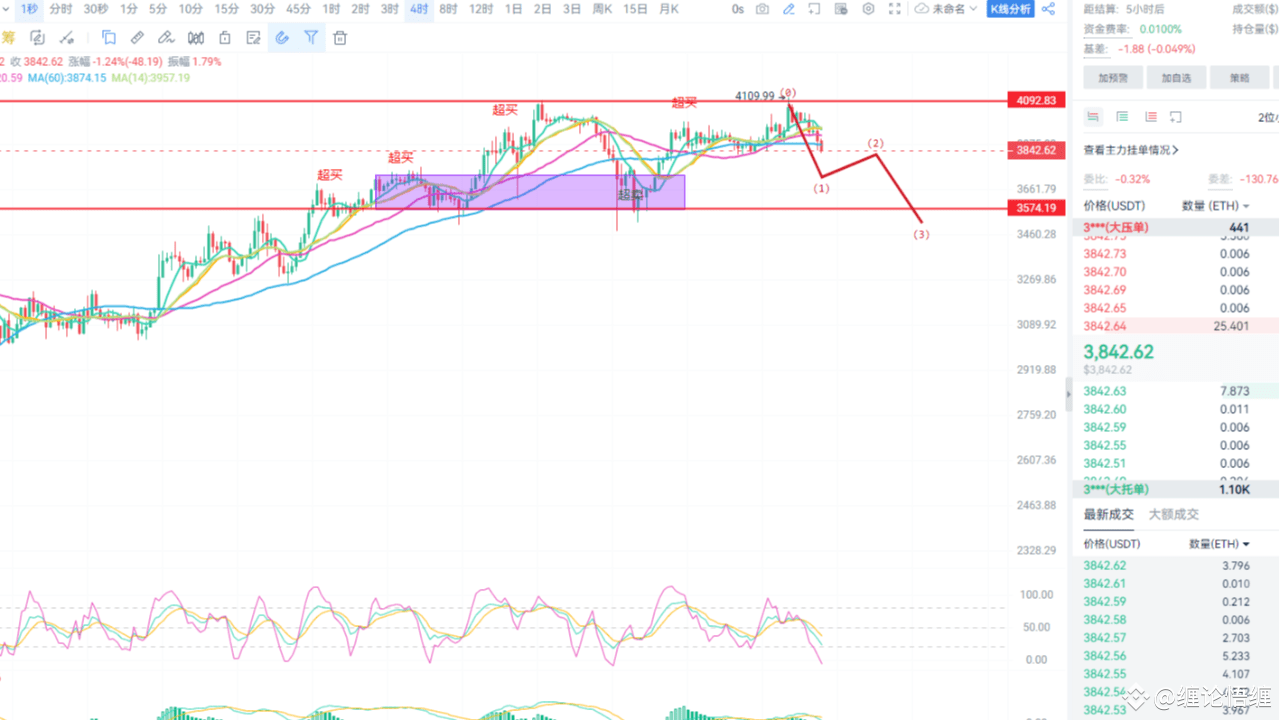Click the trash icon to clear drawings

(x=339, y=37)
